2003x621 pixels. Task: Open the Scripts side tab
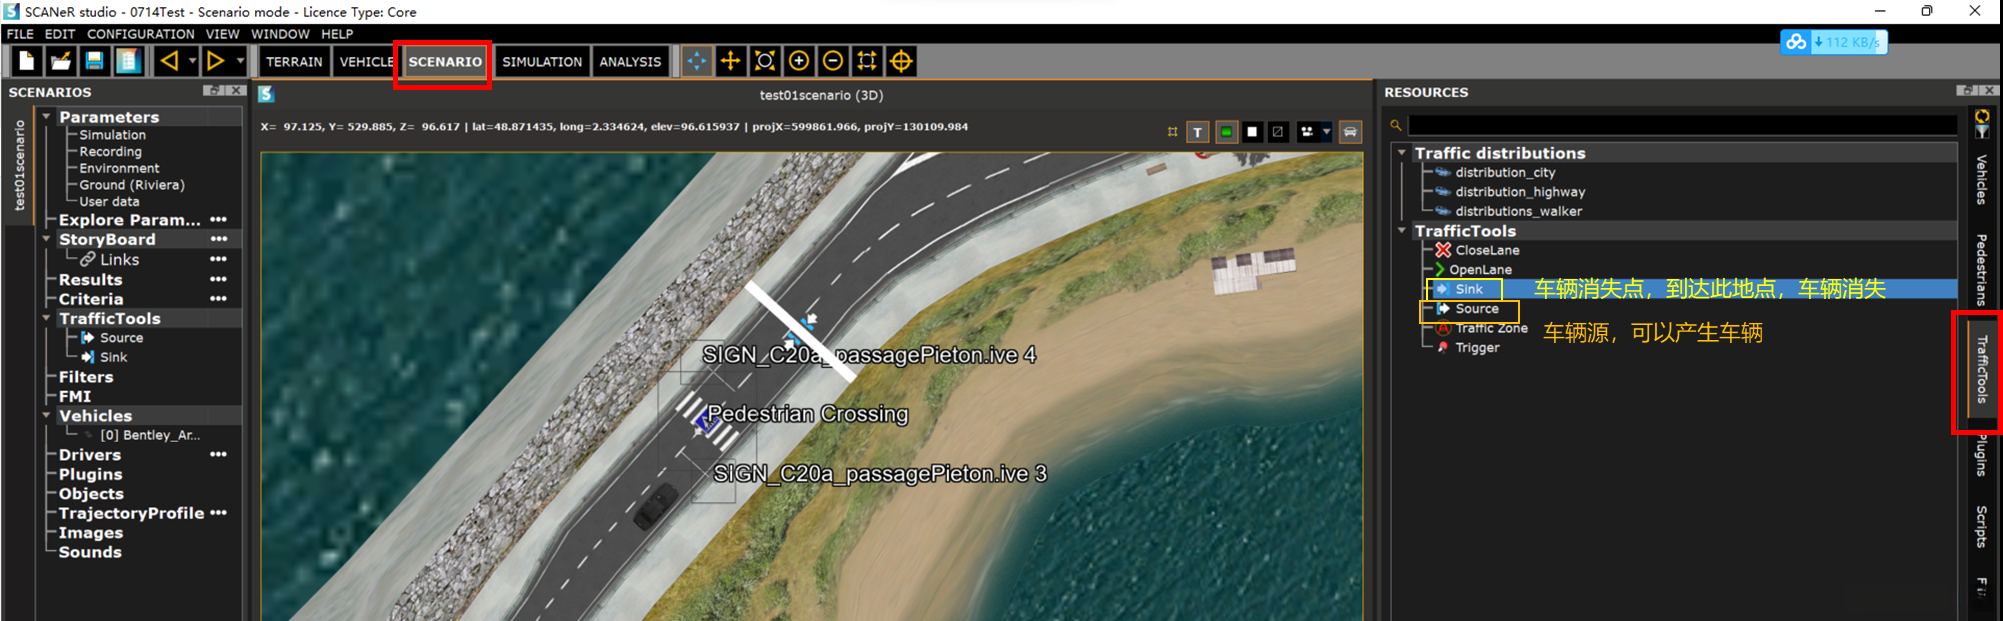coord(1981,526)
